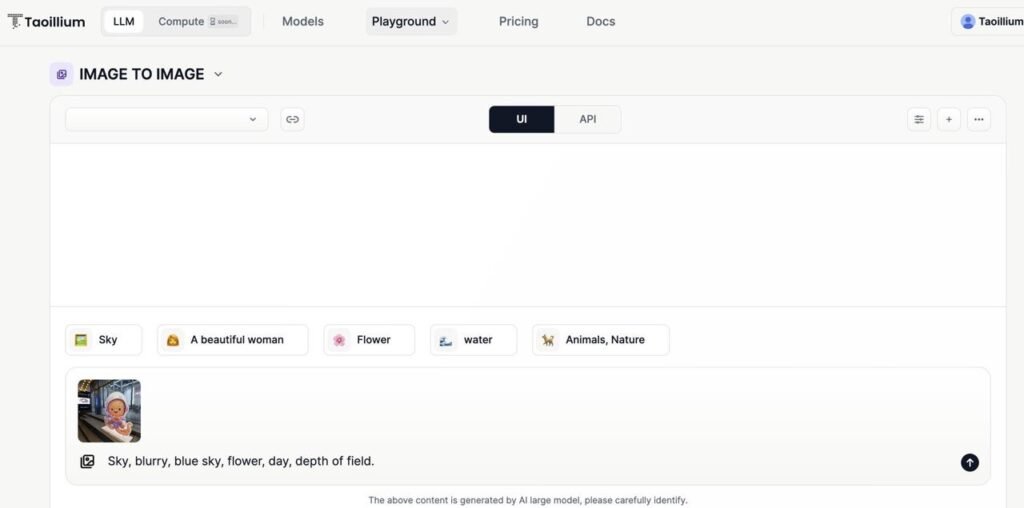Click the Image to Image purple icon
This screenshot has width=1024, height=508.
pyautogui.click(x=61, y=74)
